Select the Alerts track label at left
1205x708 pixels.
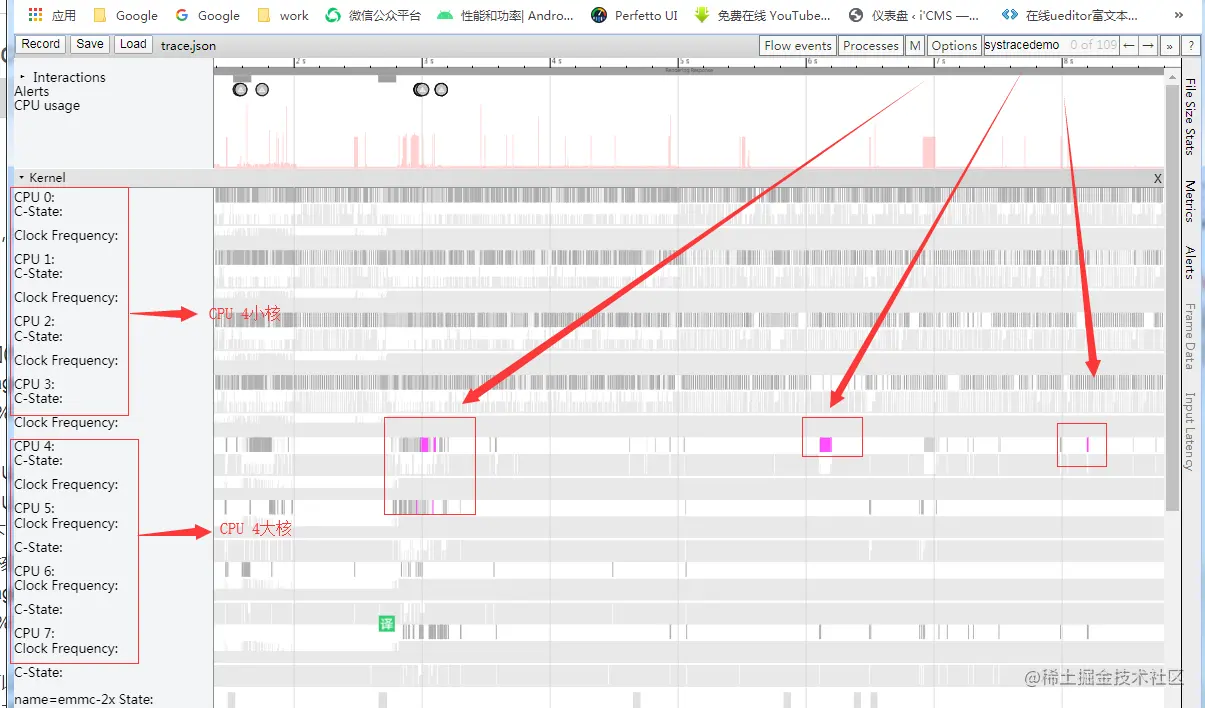tap(32, 91)
